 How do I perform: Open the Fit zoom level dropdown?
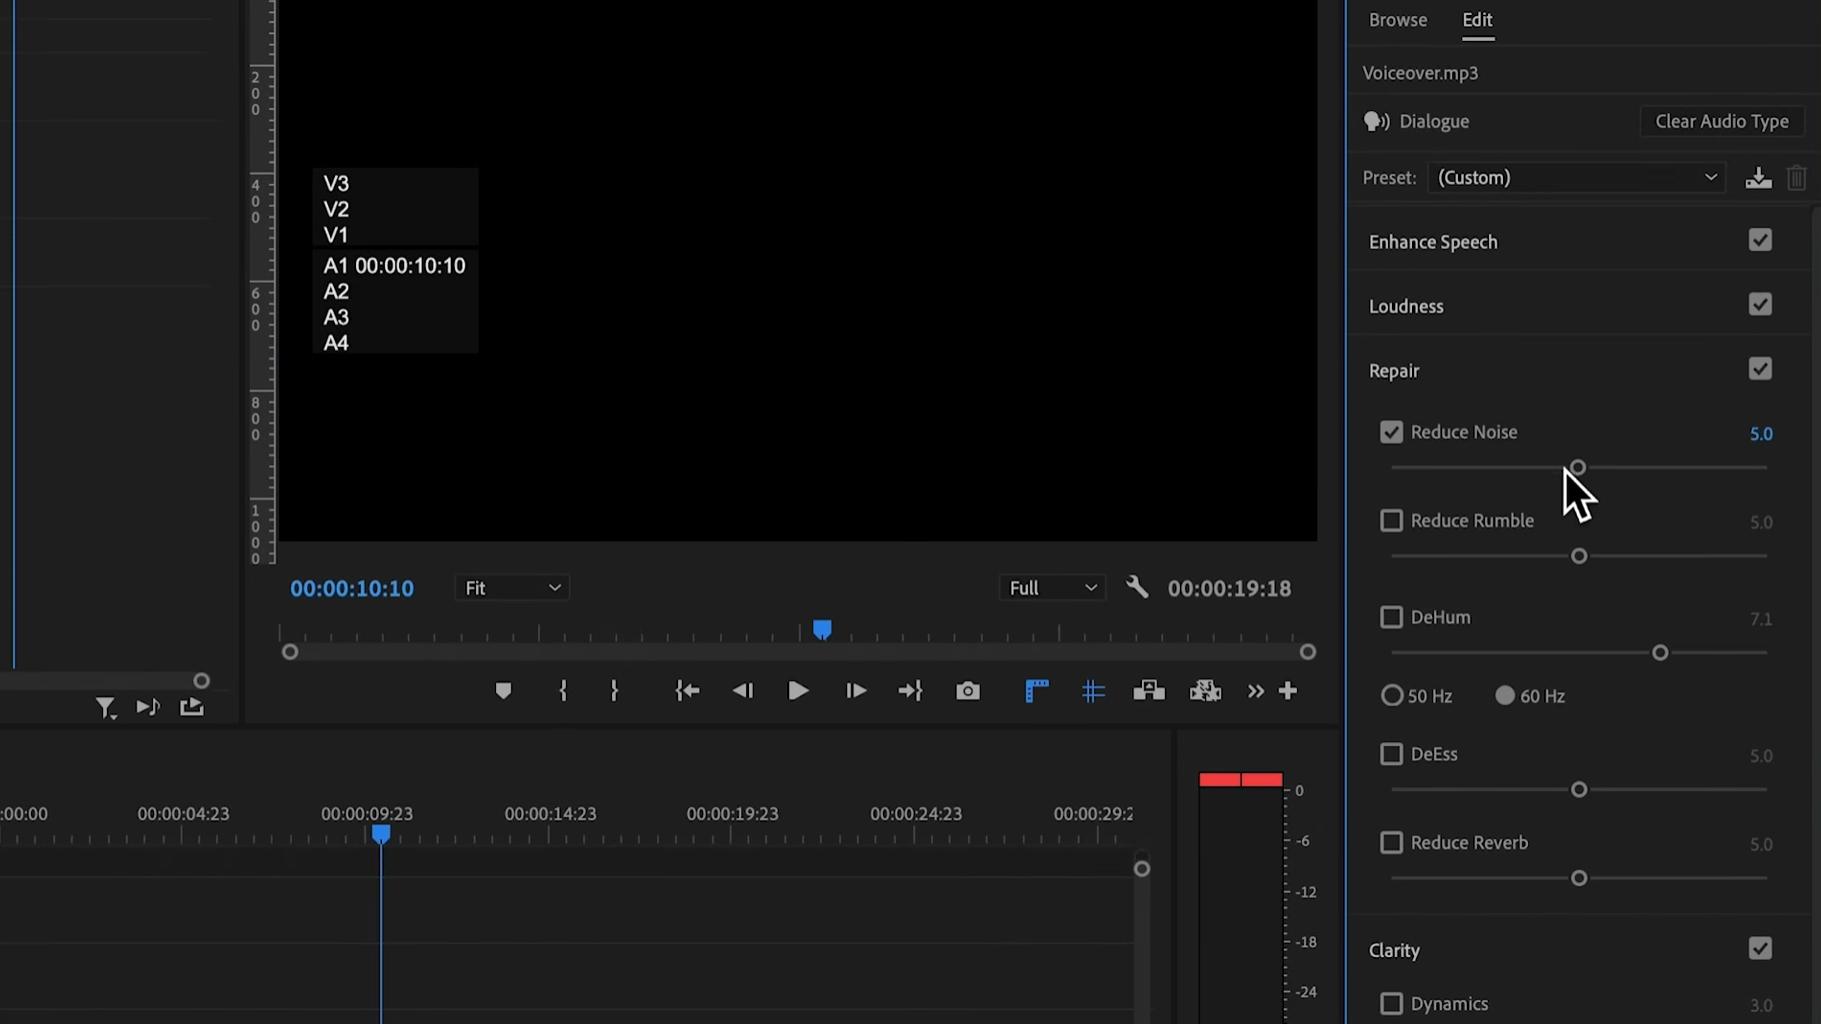pyautogui.click(x=512, y=588)
